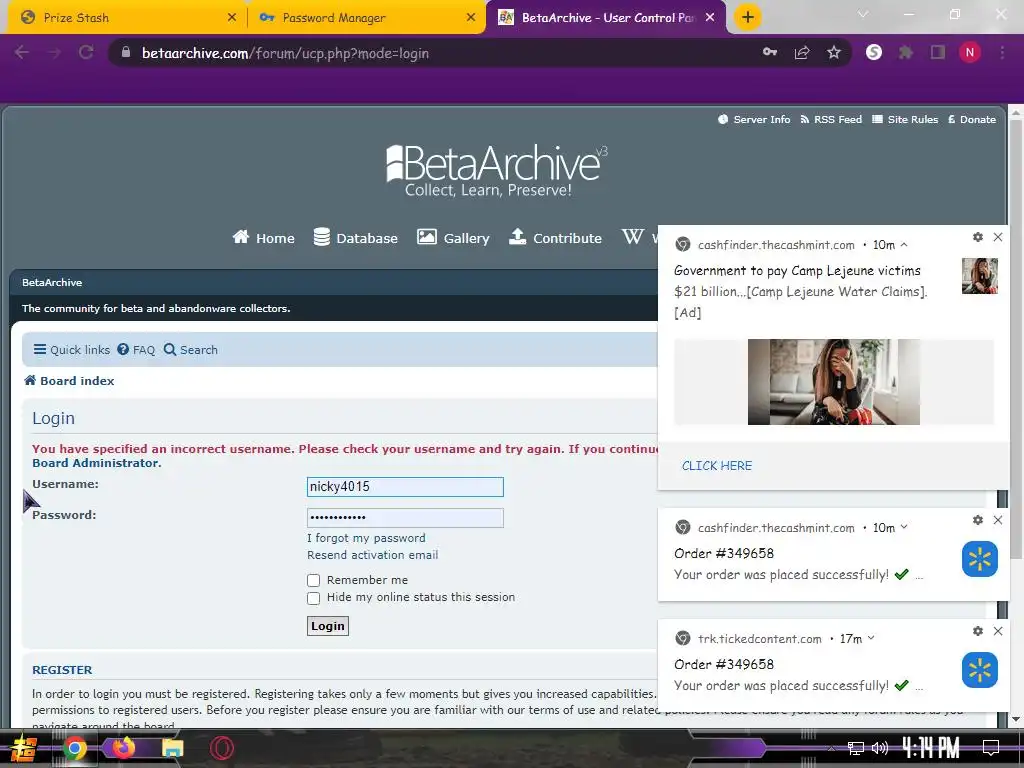Click the S extension icon
Image resolution: width=1024 pixels, height=768 pixels.
[874, 52]
